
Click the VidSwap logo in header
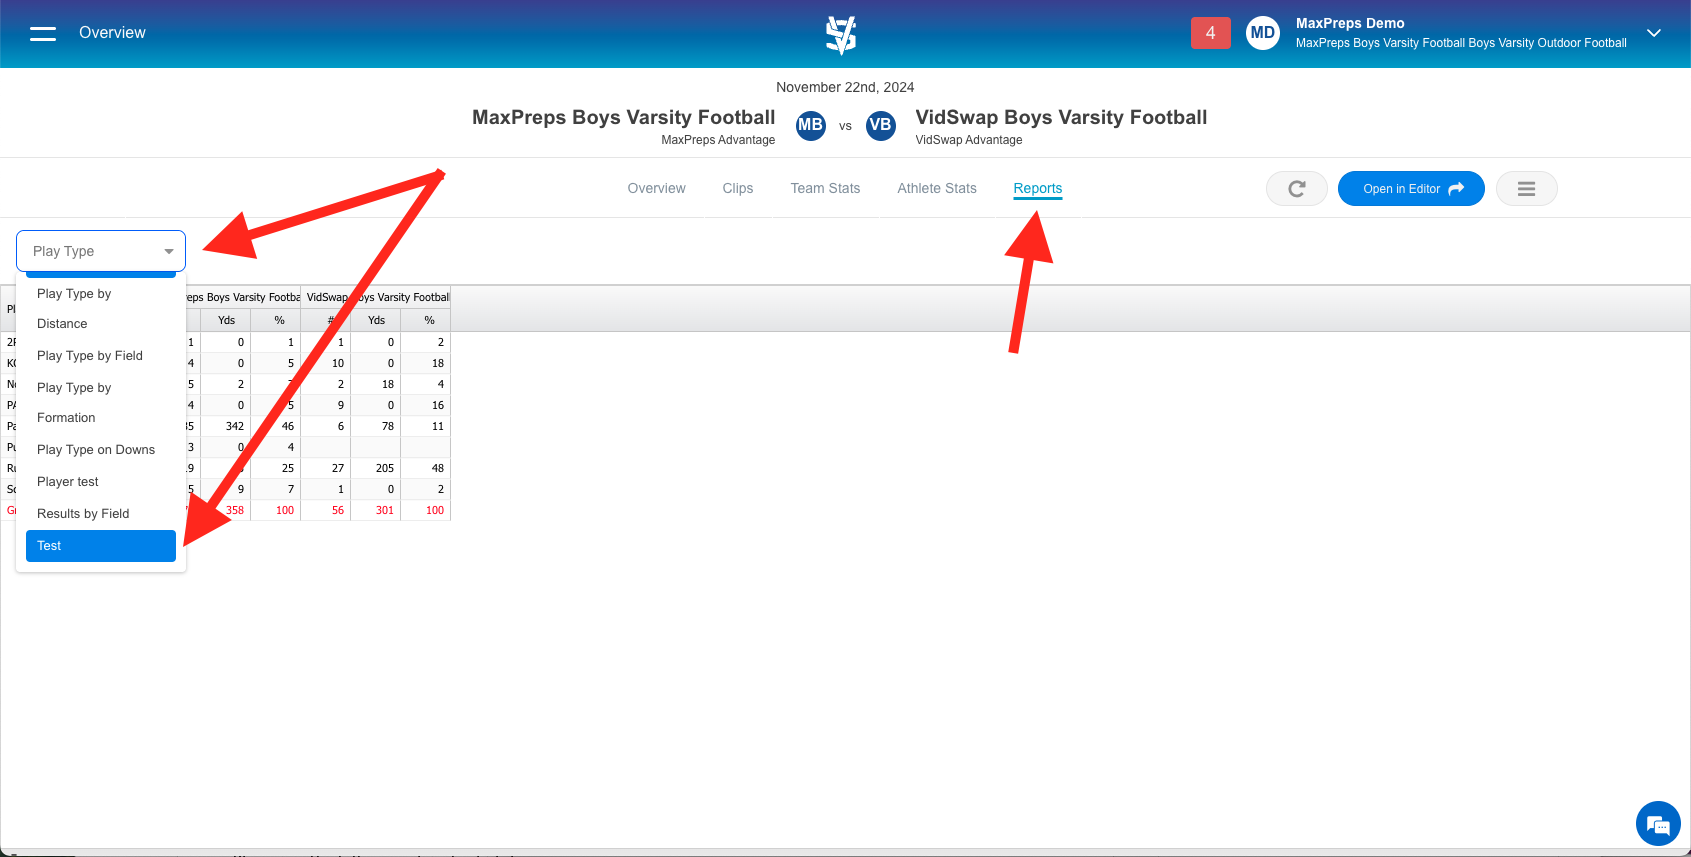841,34
